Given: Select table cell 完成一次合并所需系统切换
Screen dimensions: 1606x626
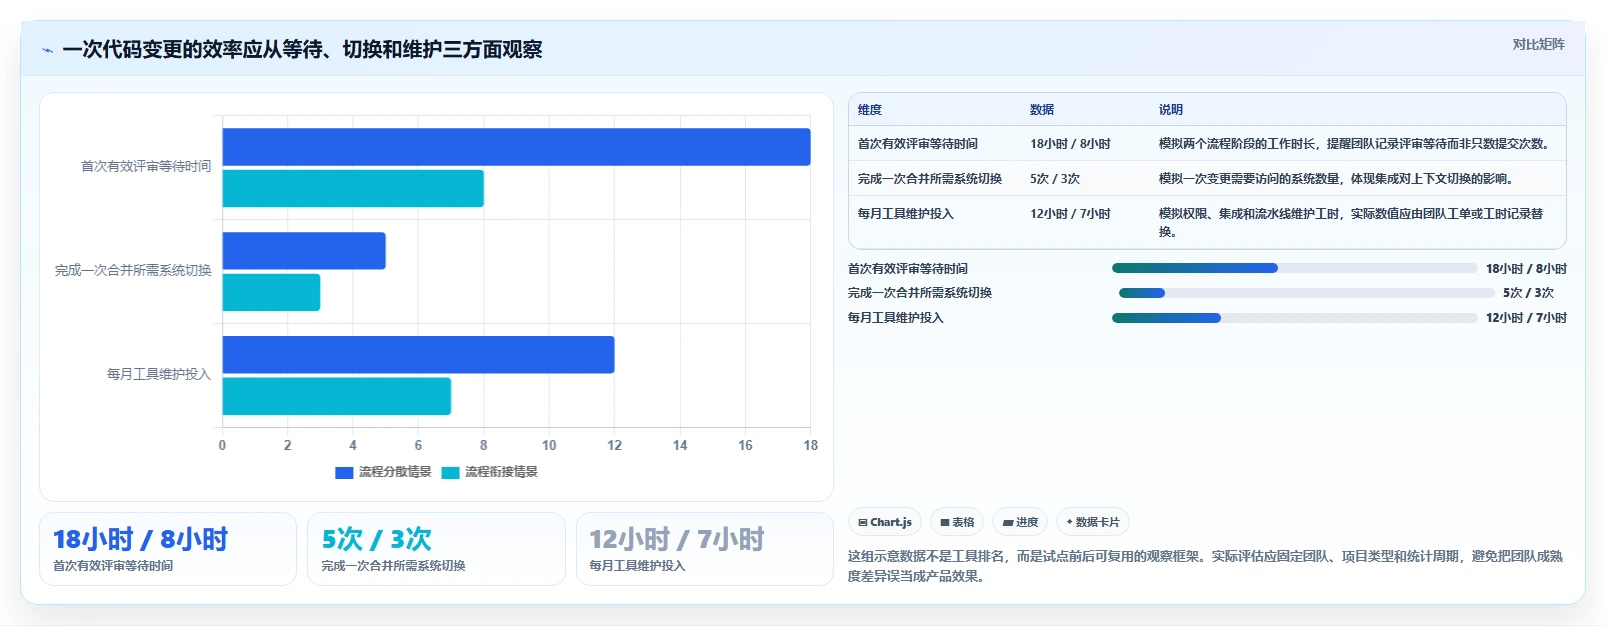Looking at the screenshot, I should coord(930,179).
